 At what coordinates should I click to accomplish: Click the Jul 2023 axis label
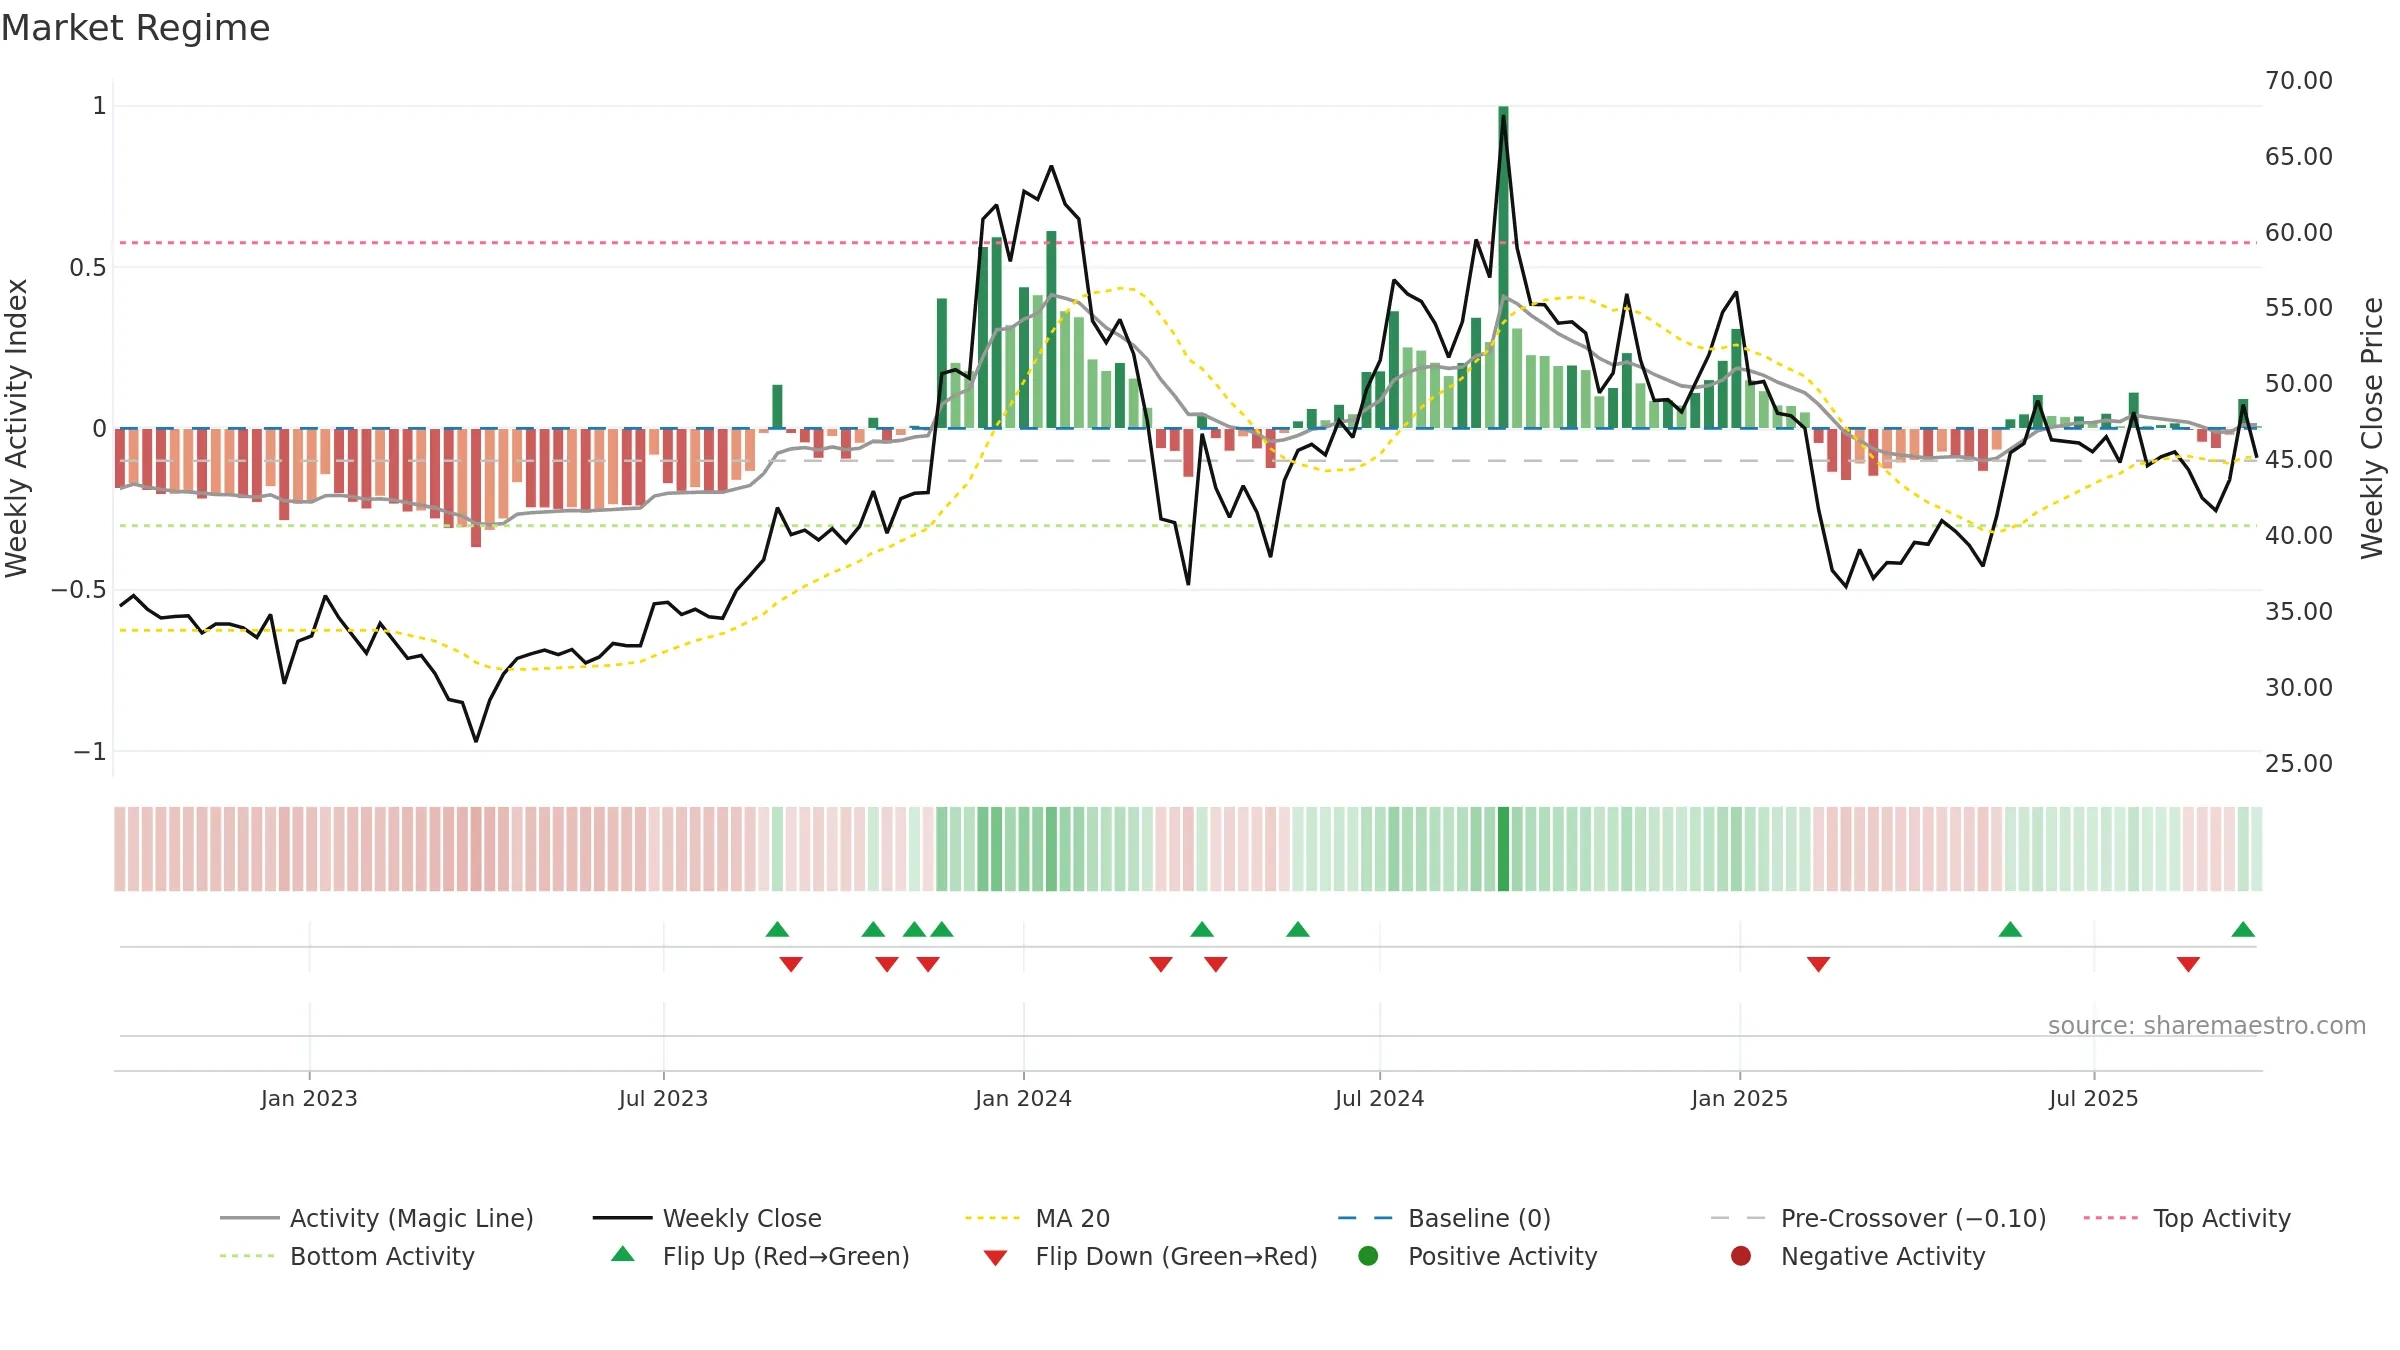[663, 1099]
